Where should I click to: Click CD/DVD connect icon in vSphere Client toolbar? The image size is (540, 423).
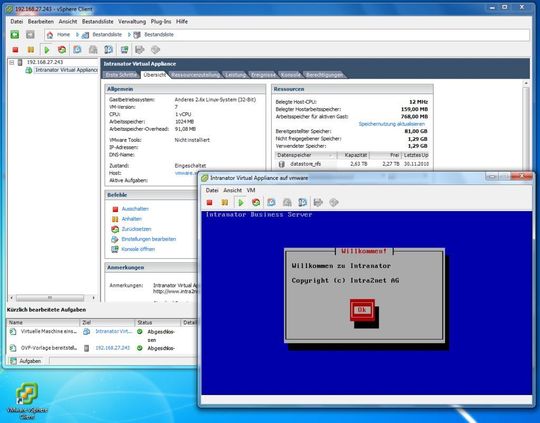tap(155, 50)
